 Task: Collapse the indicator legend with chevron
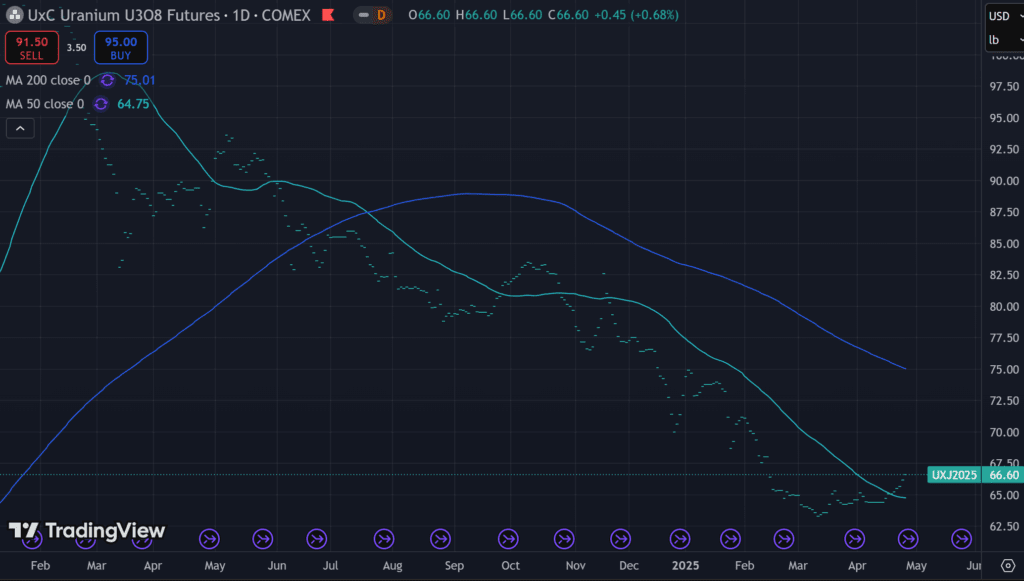(x=20, y=127)
